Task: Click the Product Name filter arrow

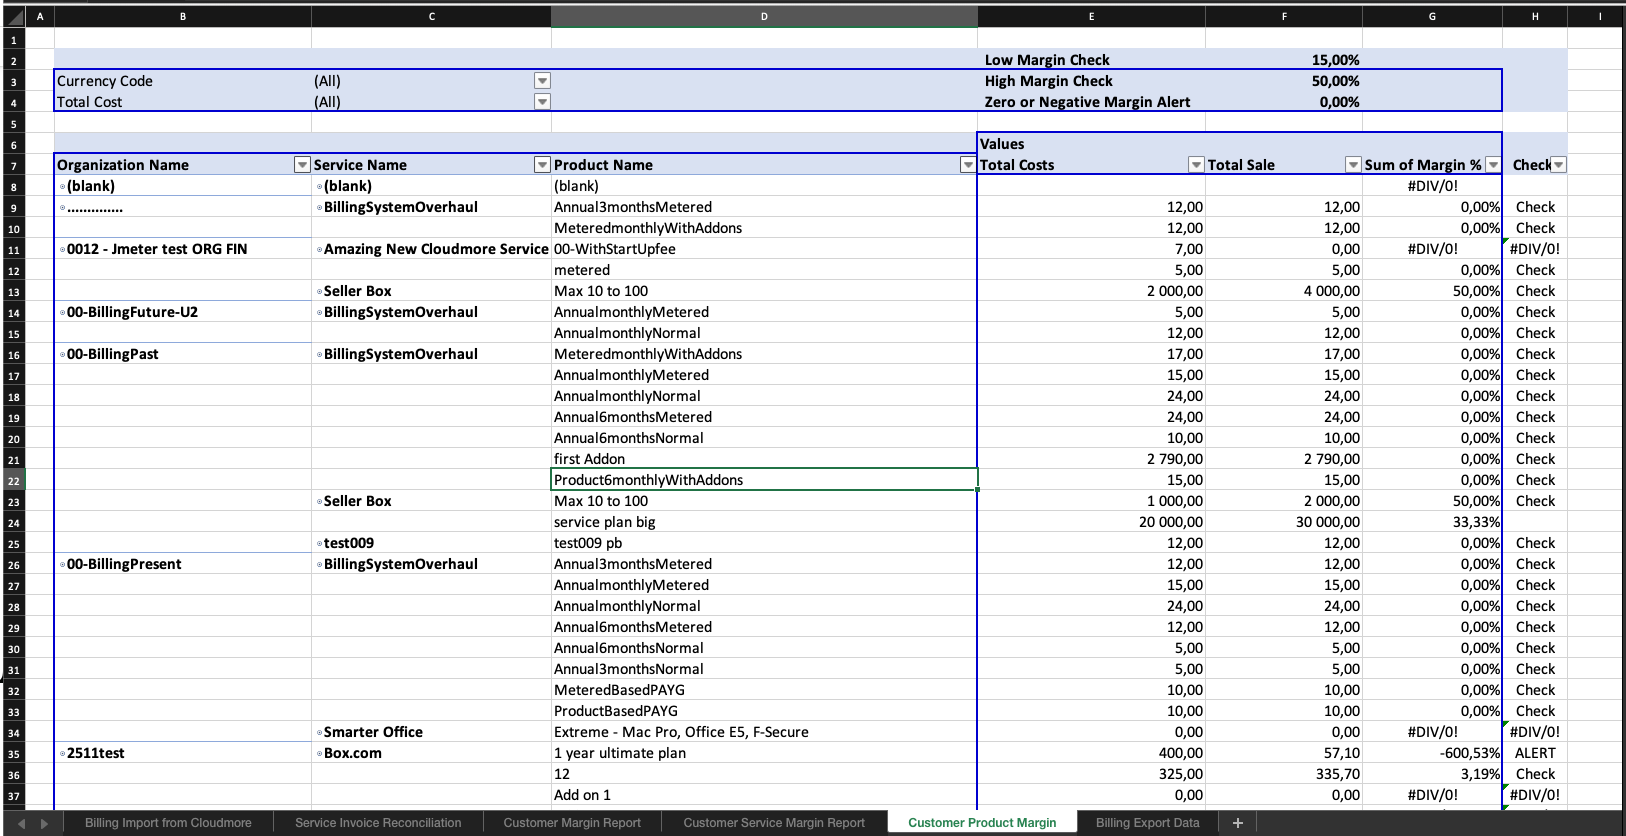Action: coord(967,165)
